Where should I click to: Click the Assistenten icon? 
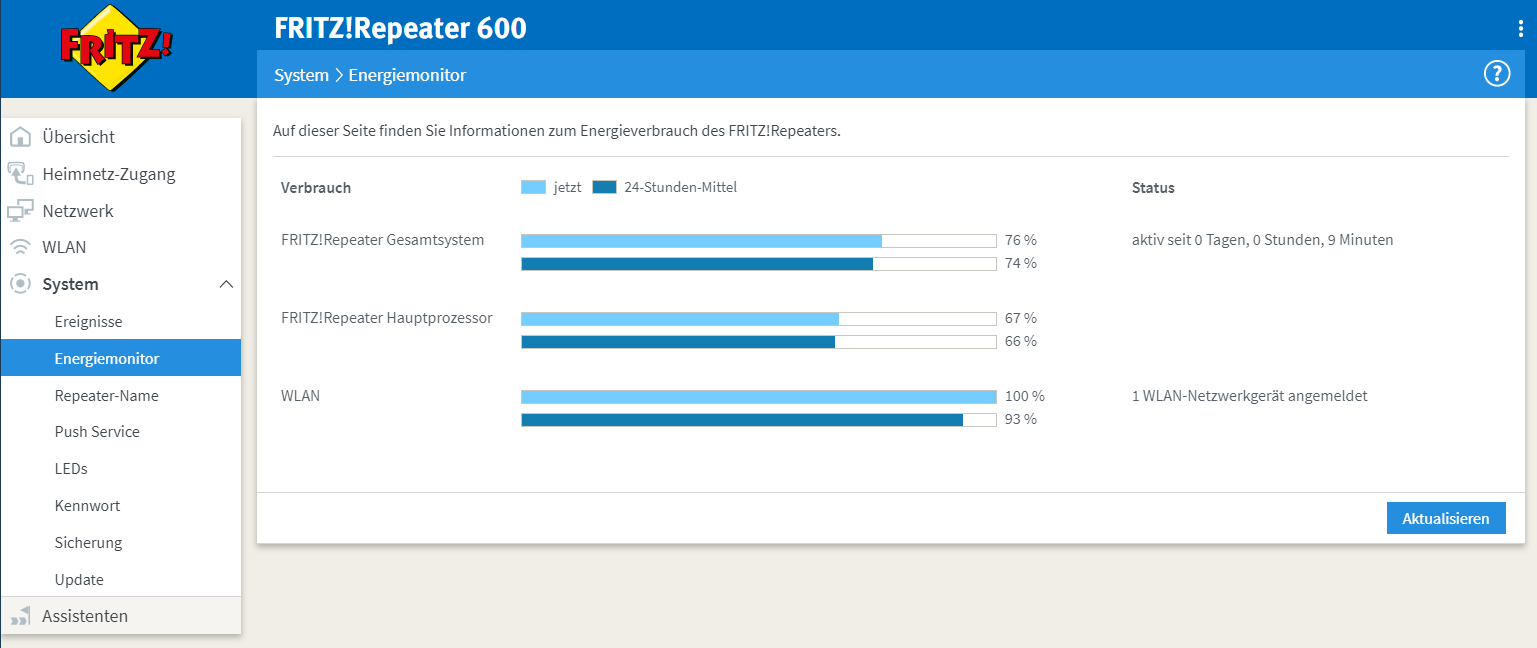(x=20, y=616)
